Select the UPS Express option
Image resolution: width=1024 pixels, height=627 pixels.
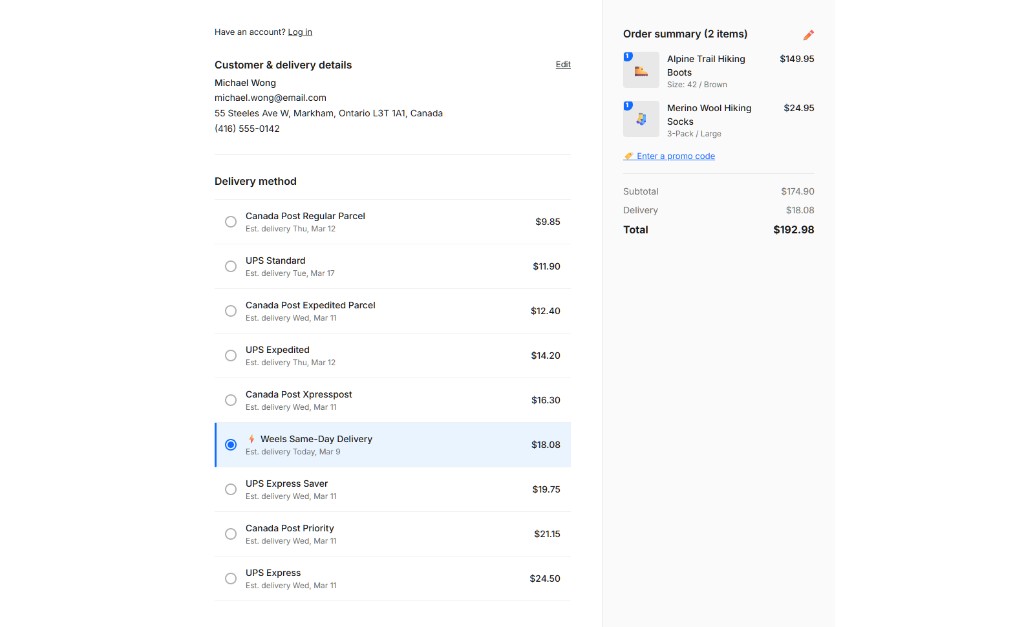click(230, 578)
